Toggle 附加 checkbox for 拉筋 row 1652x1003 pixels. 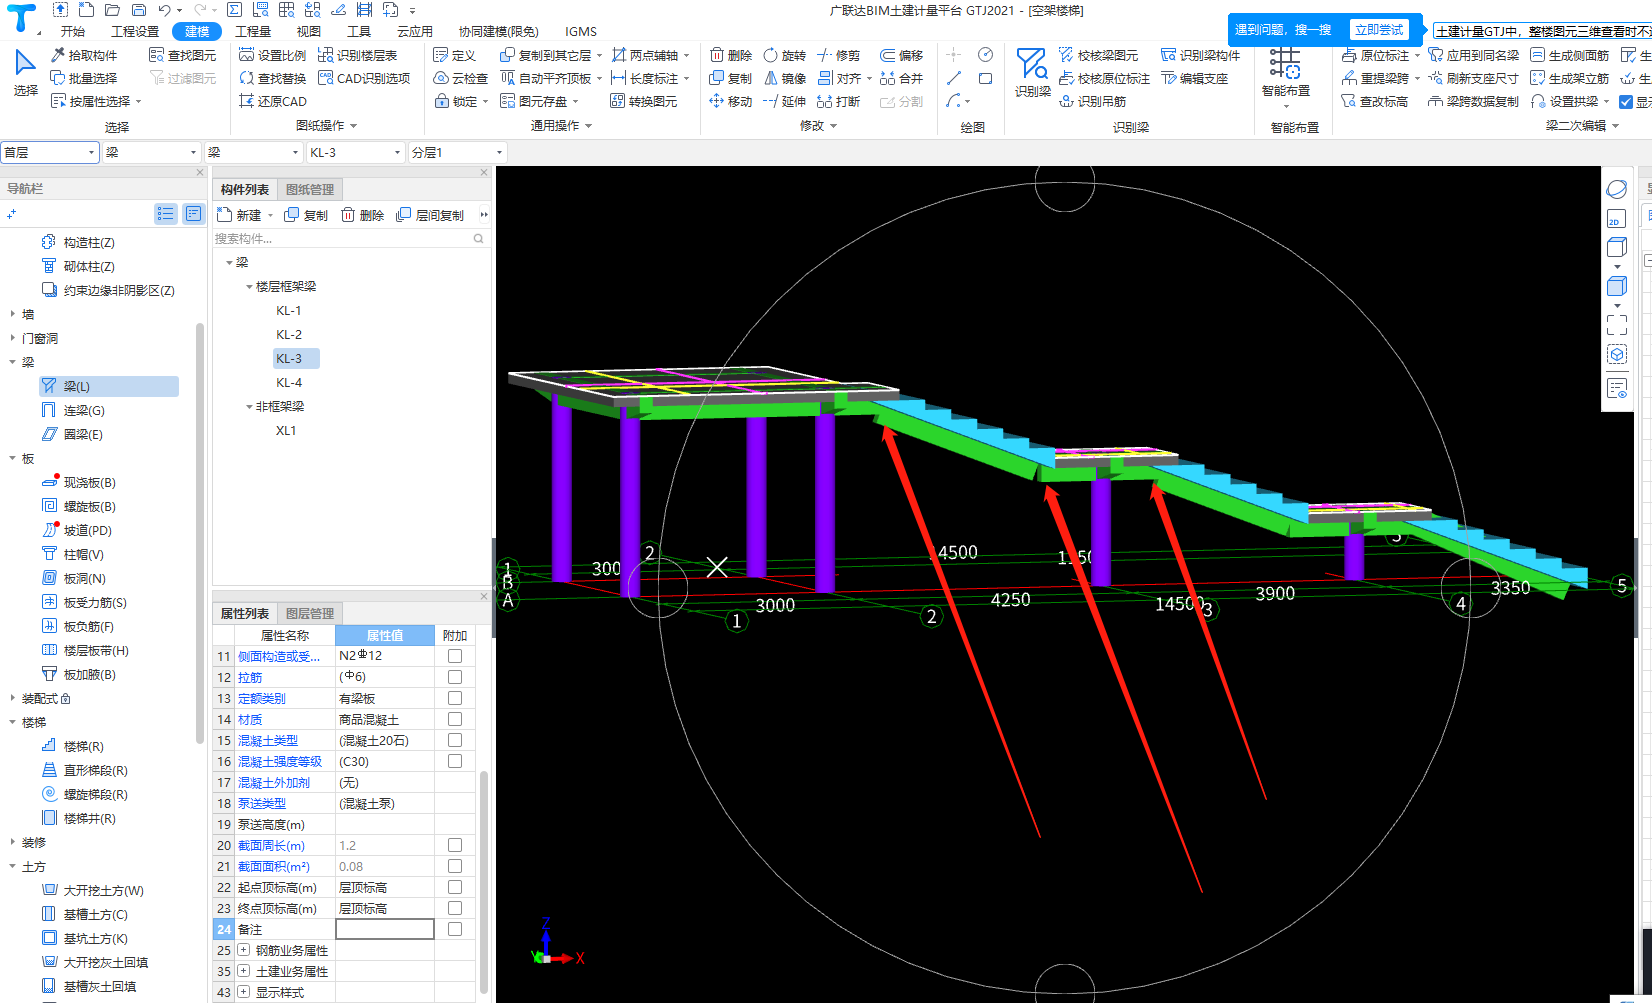pyautogui.click(x=455, y=677)
